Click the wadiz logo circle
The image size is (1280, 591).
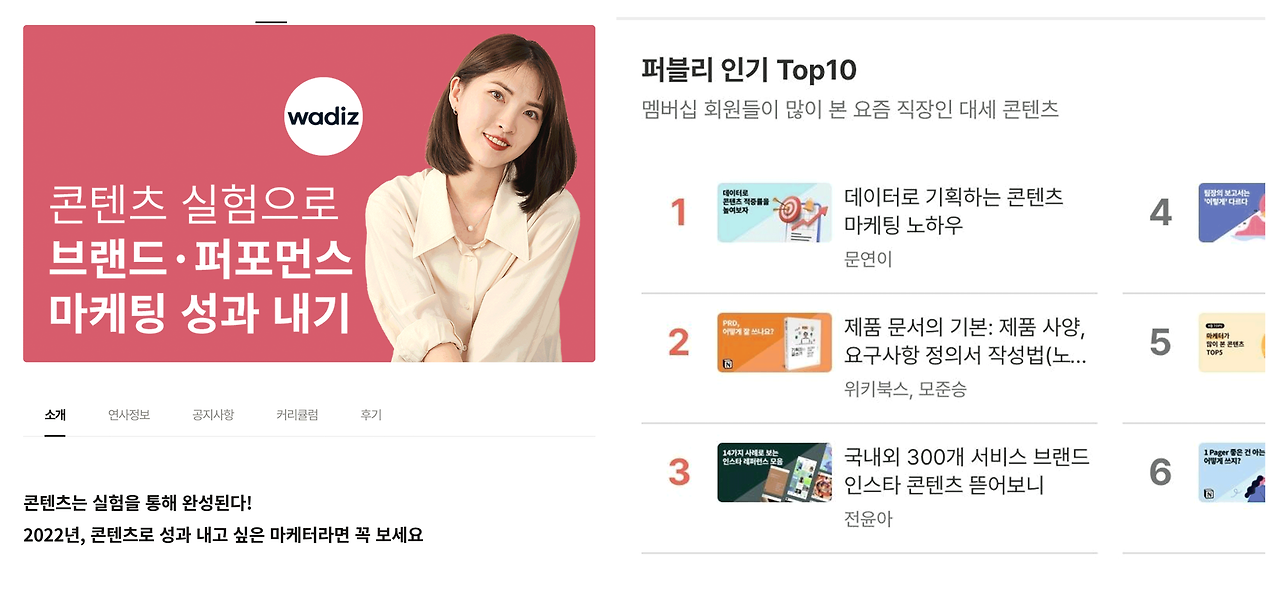pos(323,117)
